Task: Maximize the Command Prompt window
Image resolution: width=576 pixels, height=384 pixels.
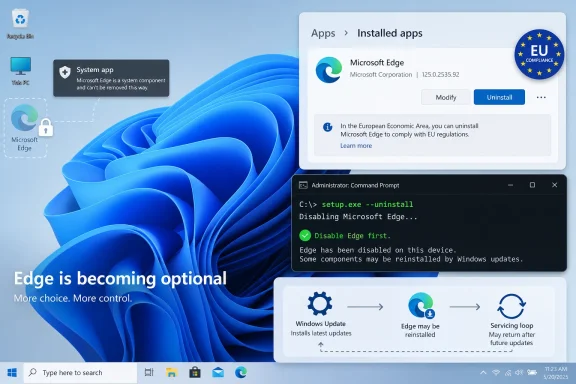Action: (532, 185)
